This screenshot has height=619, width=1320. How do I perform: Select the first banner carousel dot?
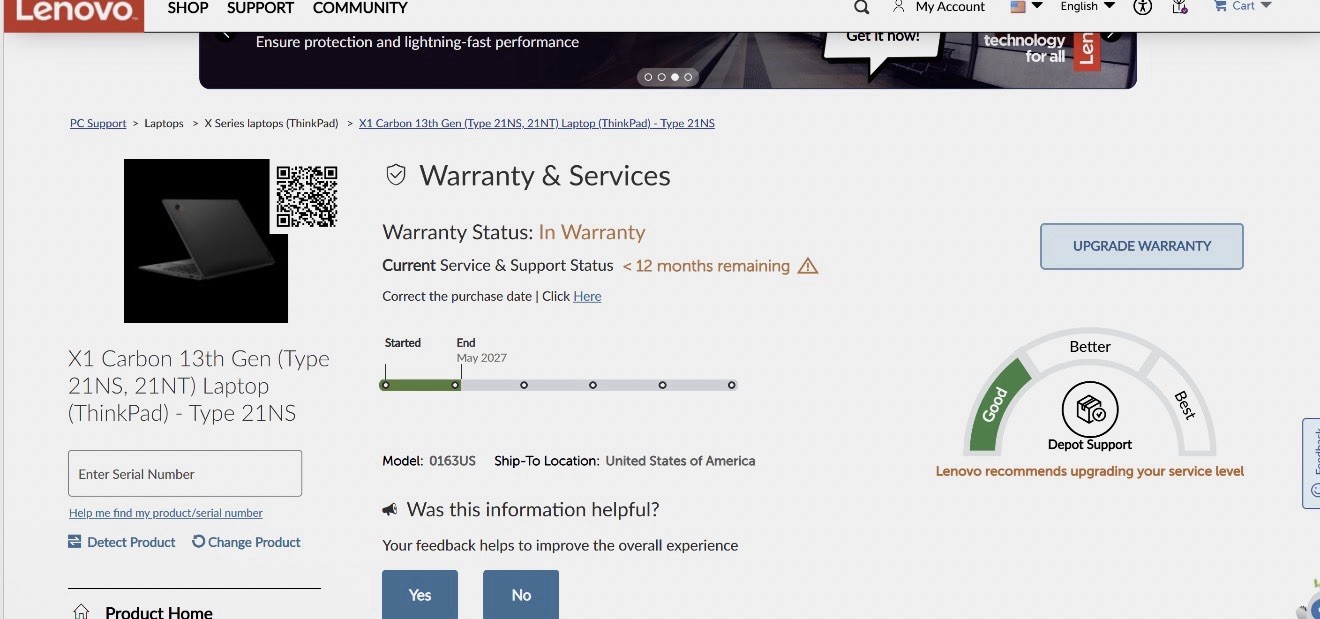click(x=648, y=77)
